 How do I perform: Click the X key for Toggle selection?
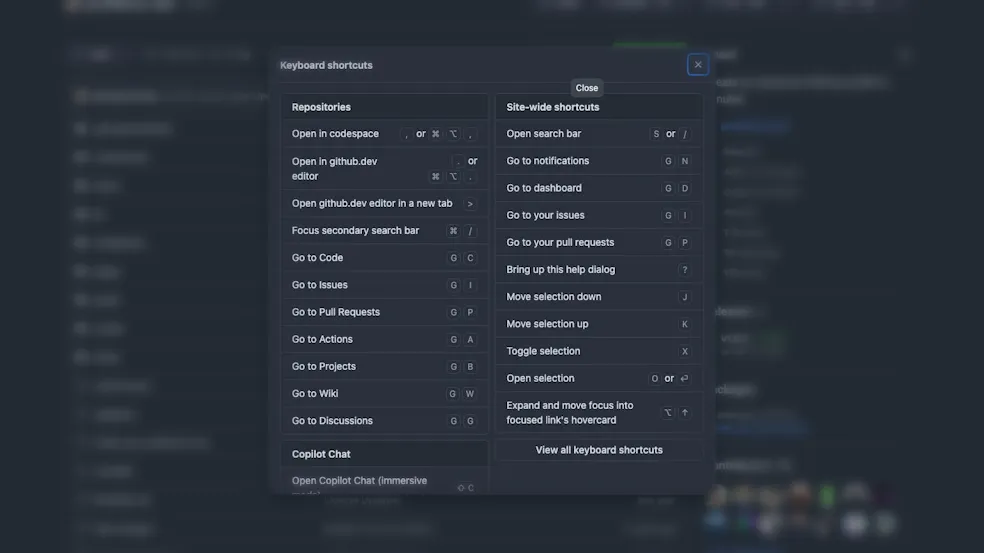point(685,352)
